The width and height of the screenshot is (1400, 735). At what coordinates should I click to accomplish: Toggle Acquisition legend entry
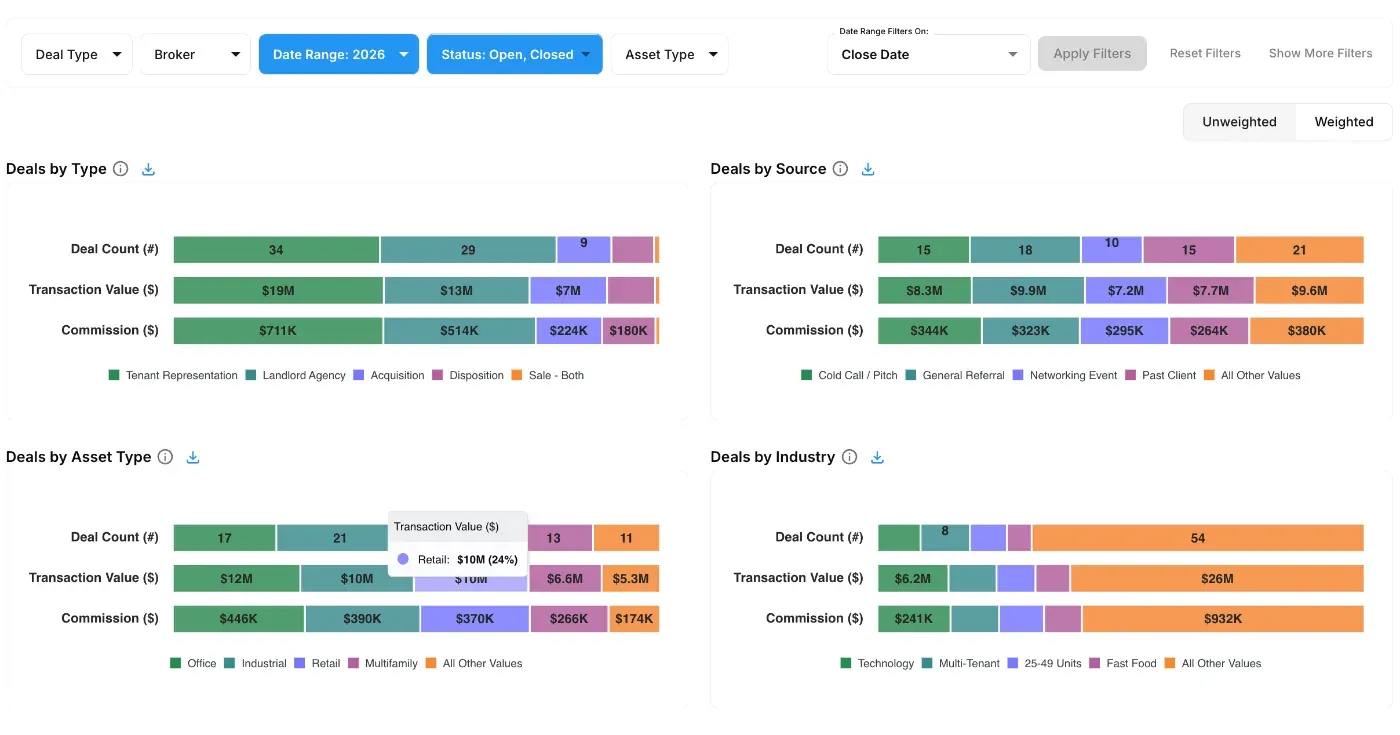click(x=388, y=376)
